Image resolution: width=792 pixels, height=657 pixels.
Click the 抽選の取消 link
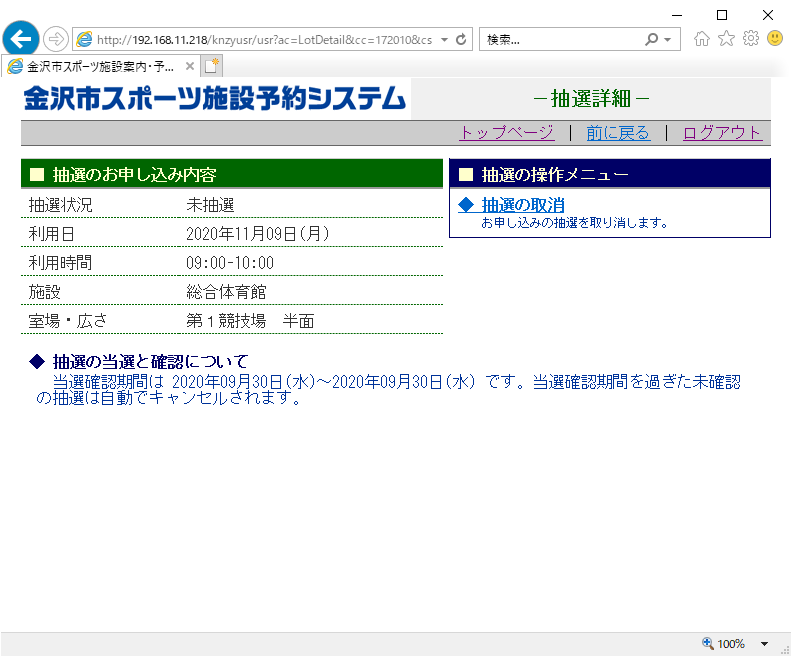click(522, 205)
